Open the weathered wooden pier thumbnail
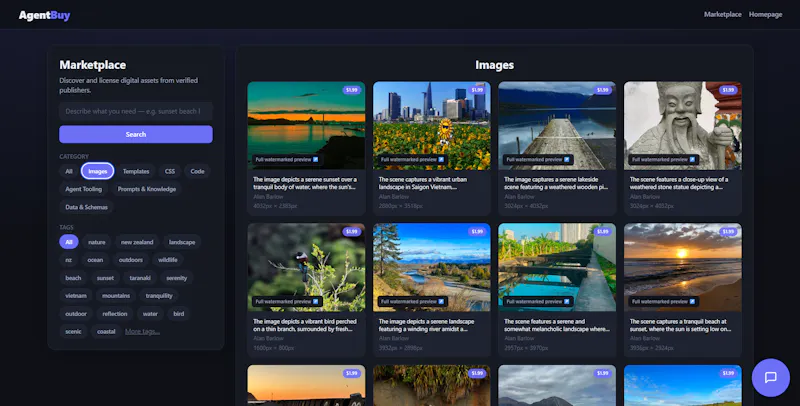This screenshot has width=800, height=406. (557, 125)
